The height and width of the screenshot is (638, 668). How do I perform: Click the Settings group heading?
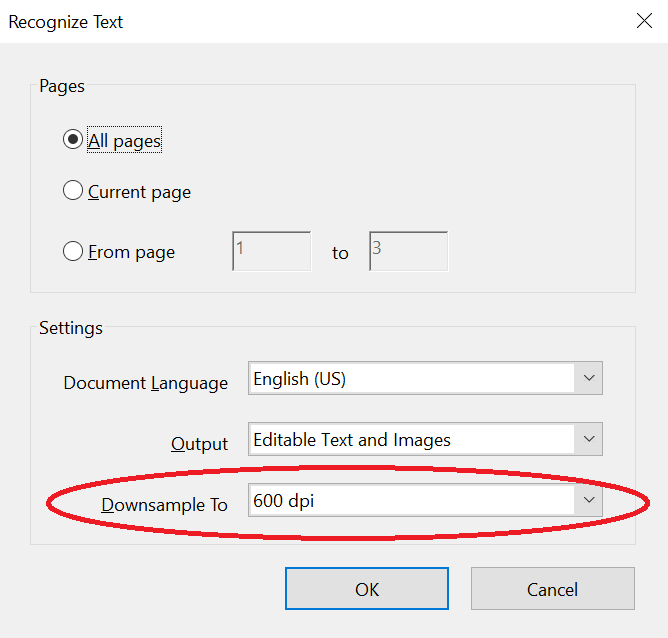71,327
